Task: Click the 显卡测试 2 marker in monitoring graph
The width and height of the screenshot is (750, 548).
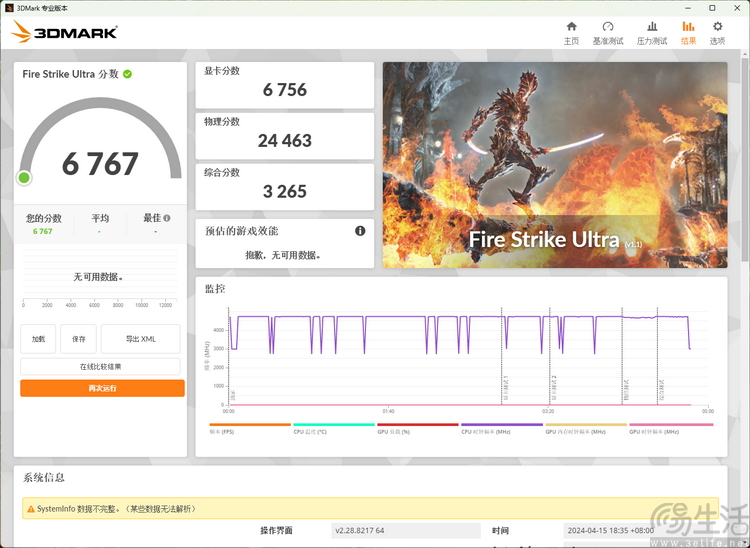Action: 554,388
